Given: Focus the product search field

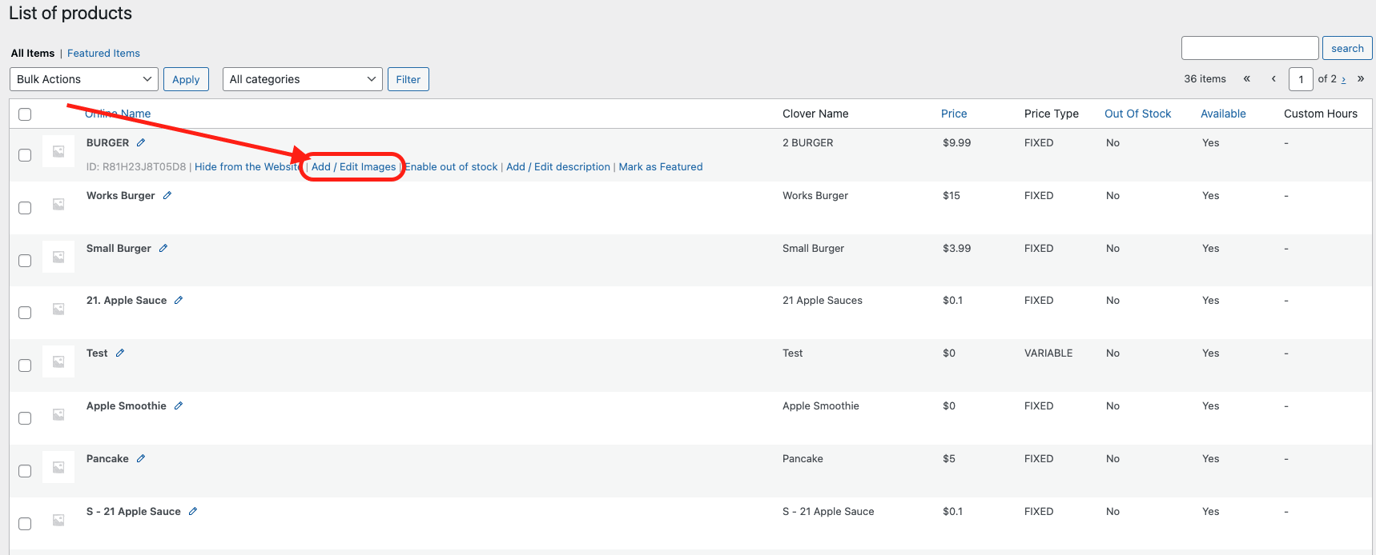Looking at the screenshot, I should (1250, 48).
